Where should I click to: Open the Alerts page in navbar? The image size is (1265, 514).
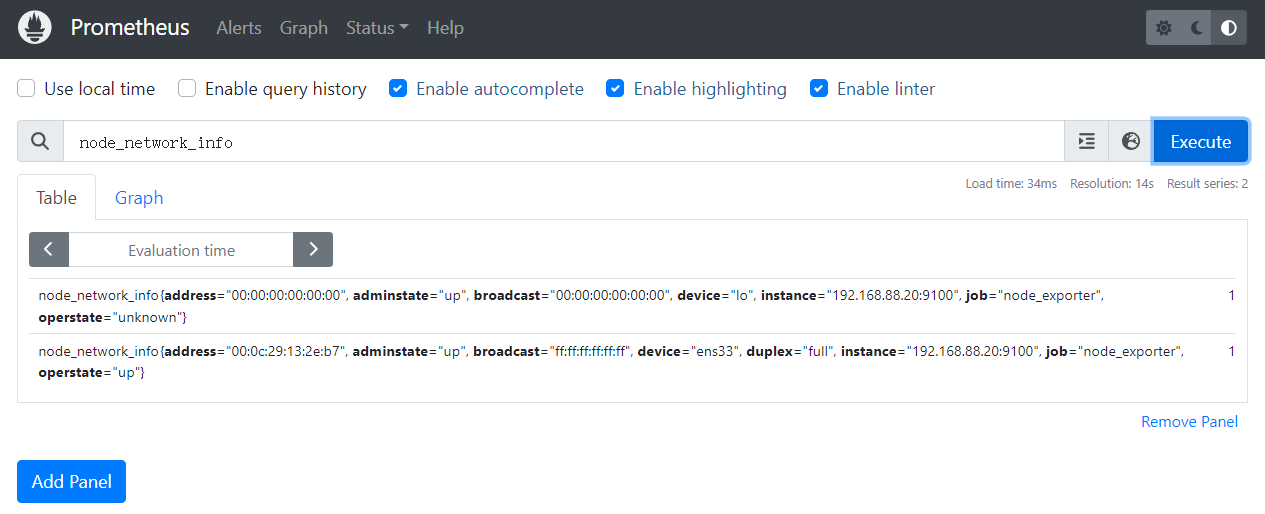(x=239, y=28)
